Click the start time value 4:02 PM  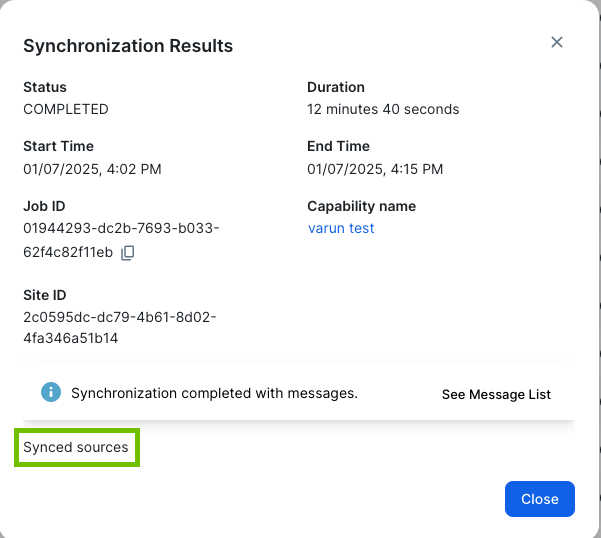(92, 169)
